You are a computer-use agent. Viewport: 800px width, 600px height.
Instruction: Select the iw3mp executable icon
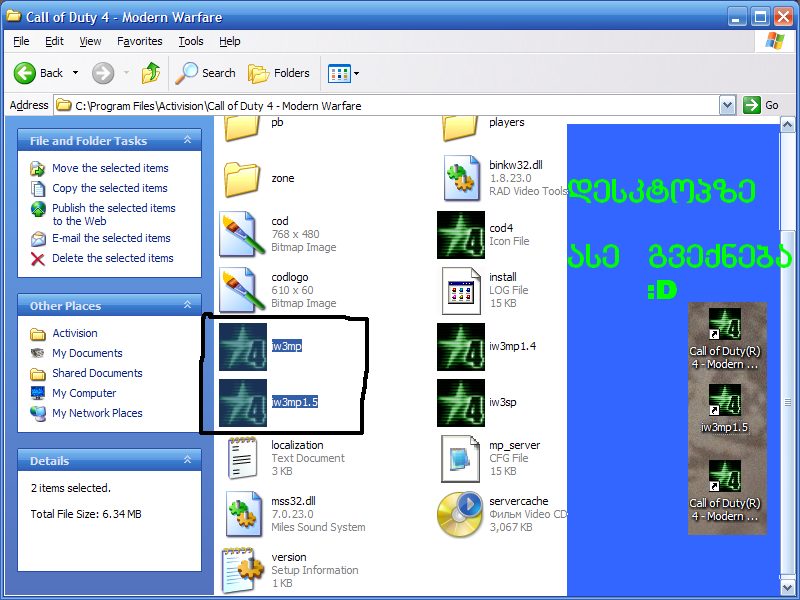[243, 347]
